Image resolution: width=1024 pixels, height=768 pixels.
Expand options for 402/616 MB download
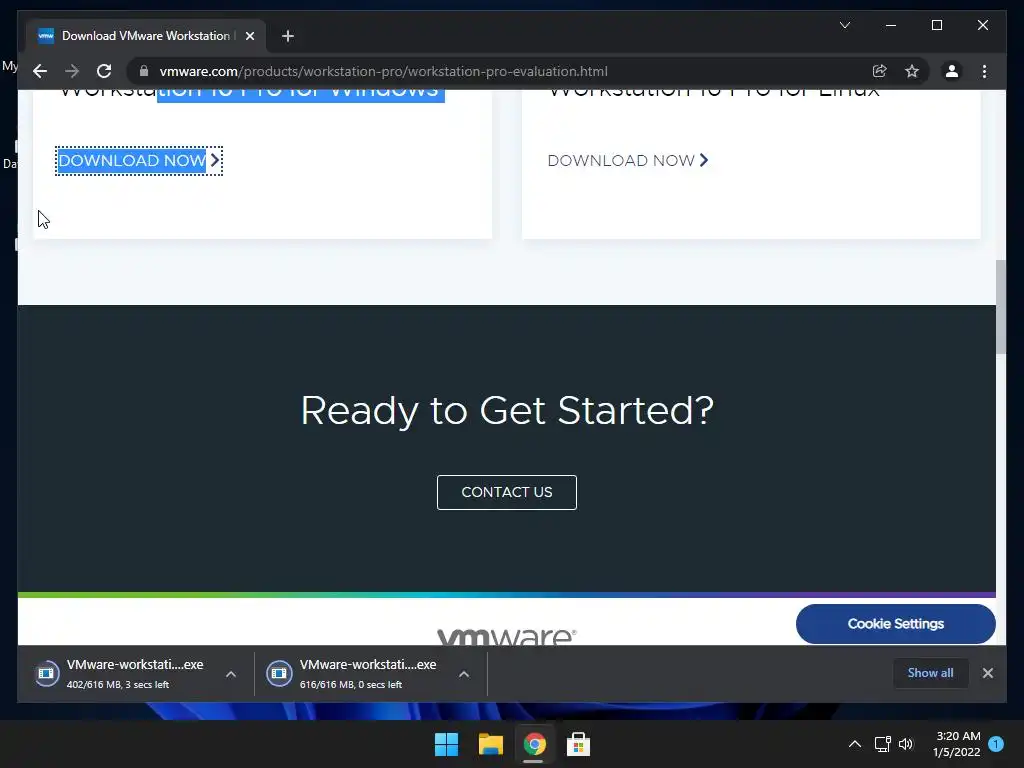pyautogui.click(x=231, y=674)
